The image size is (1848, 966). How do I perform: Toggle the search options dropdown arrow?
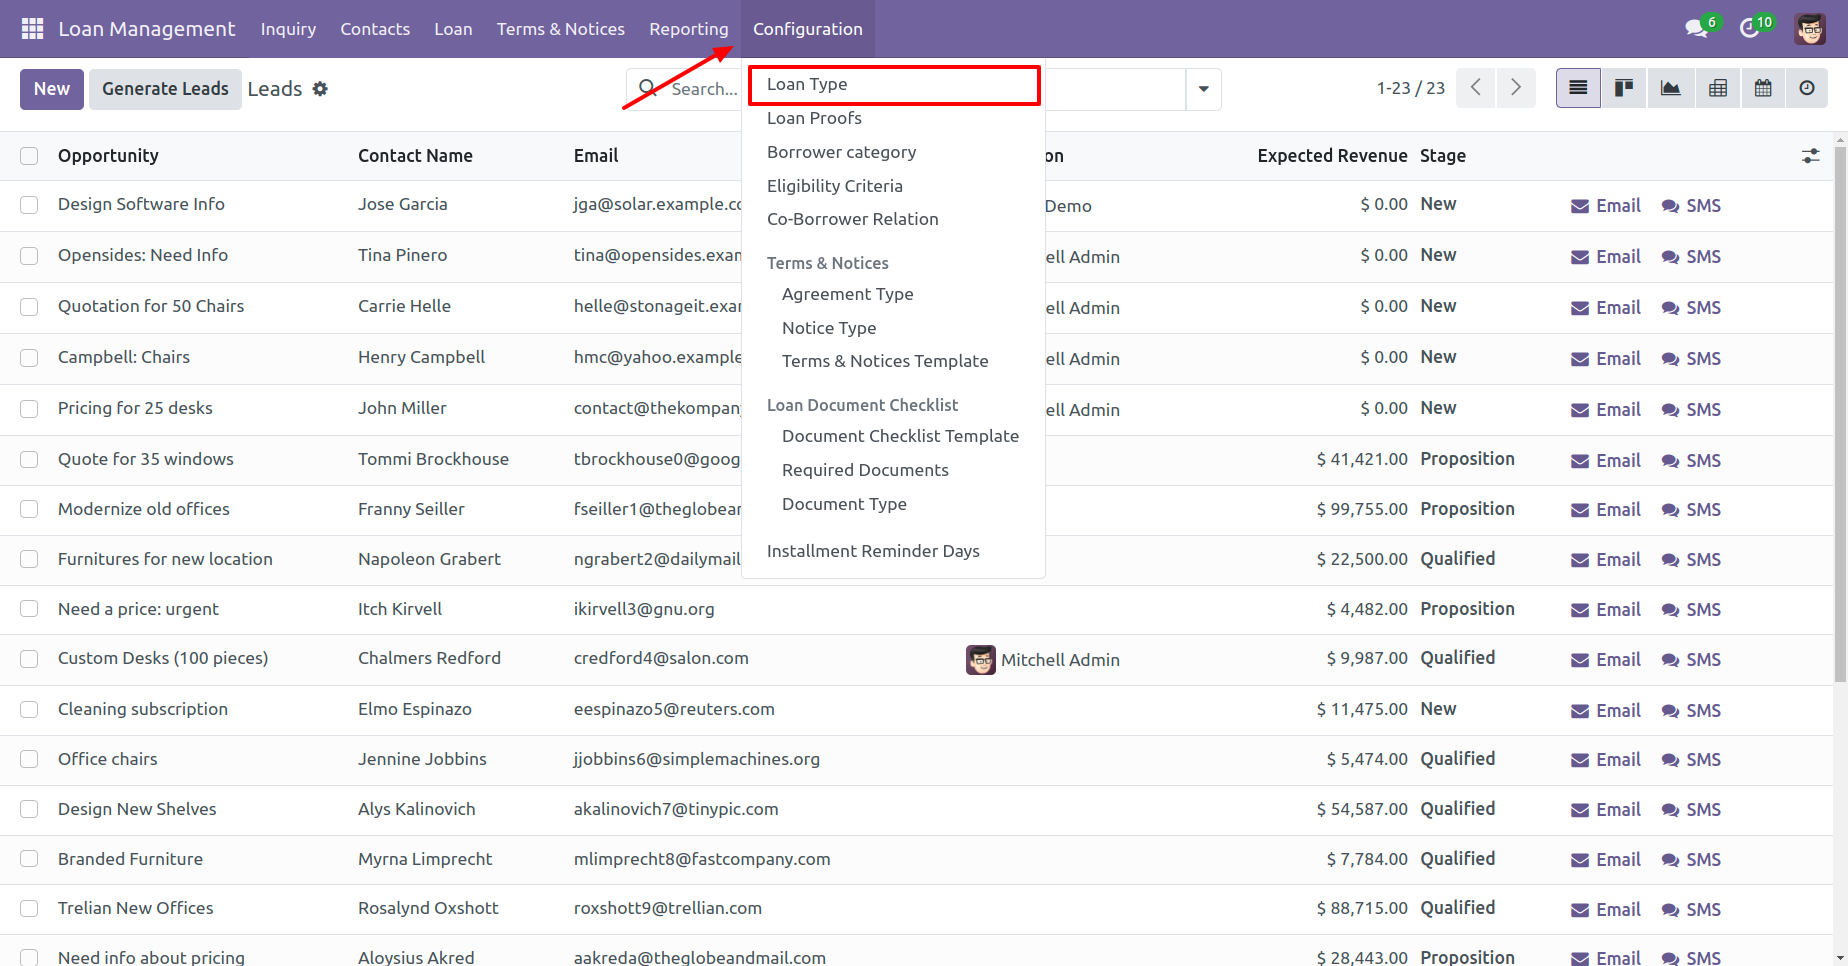(1203, 89)
